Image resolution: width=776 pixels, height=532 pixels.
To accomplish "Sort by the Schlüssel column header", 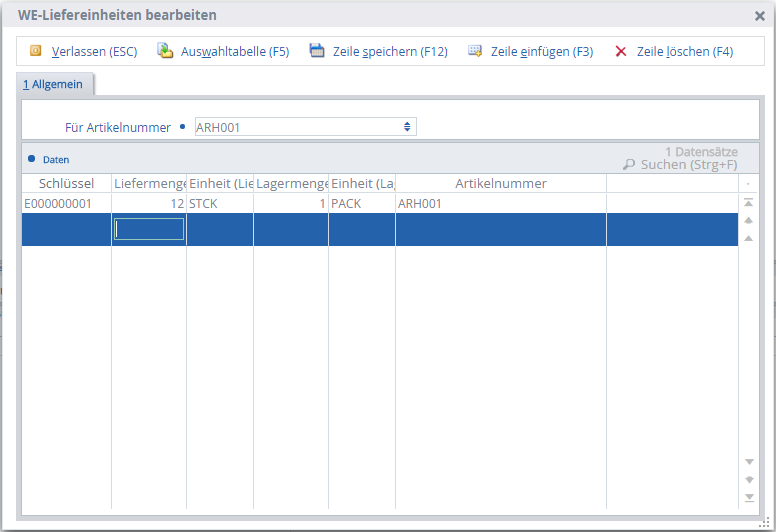I will [66, 184].
